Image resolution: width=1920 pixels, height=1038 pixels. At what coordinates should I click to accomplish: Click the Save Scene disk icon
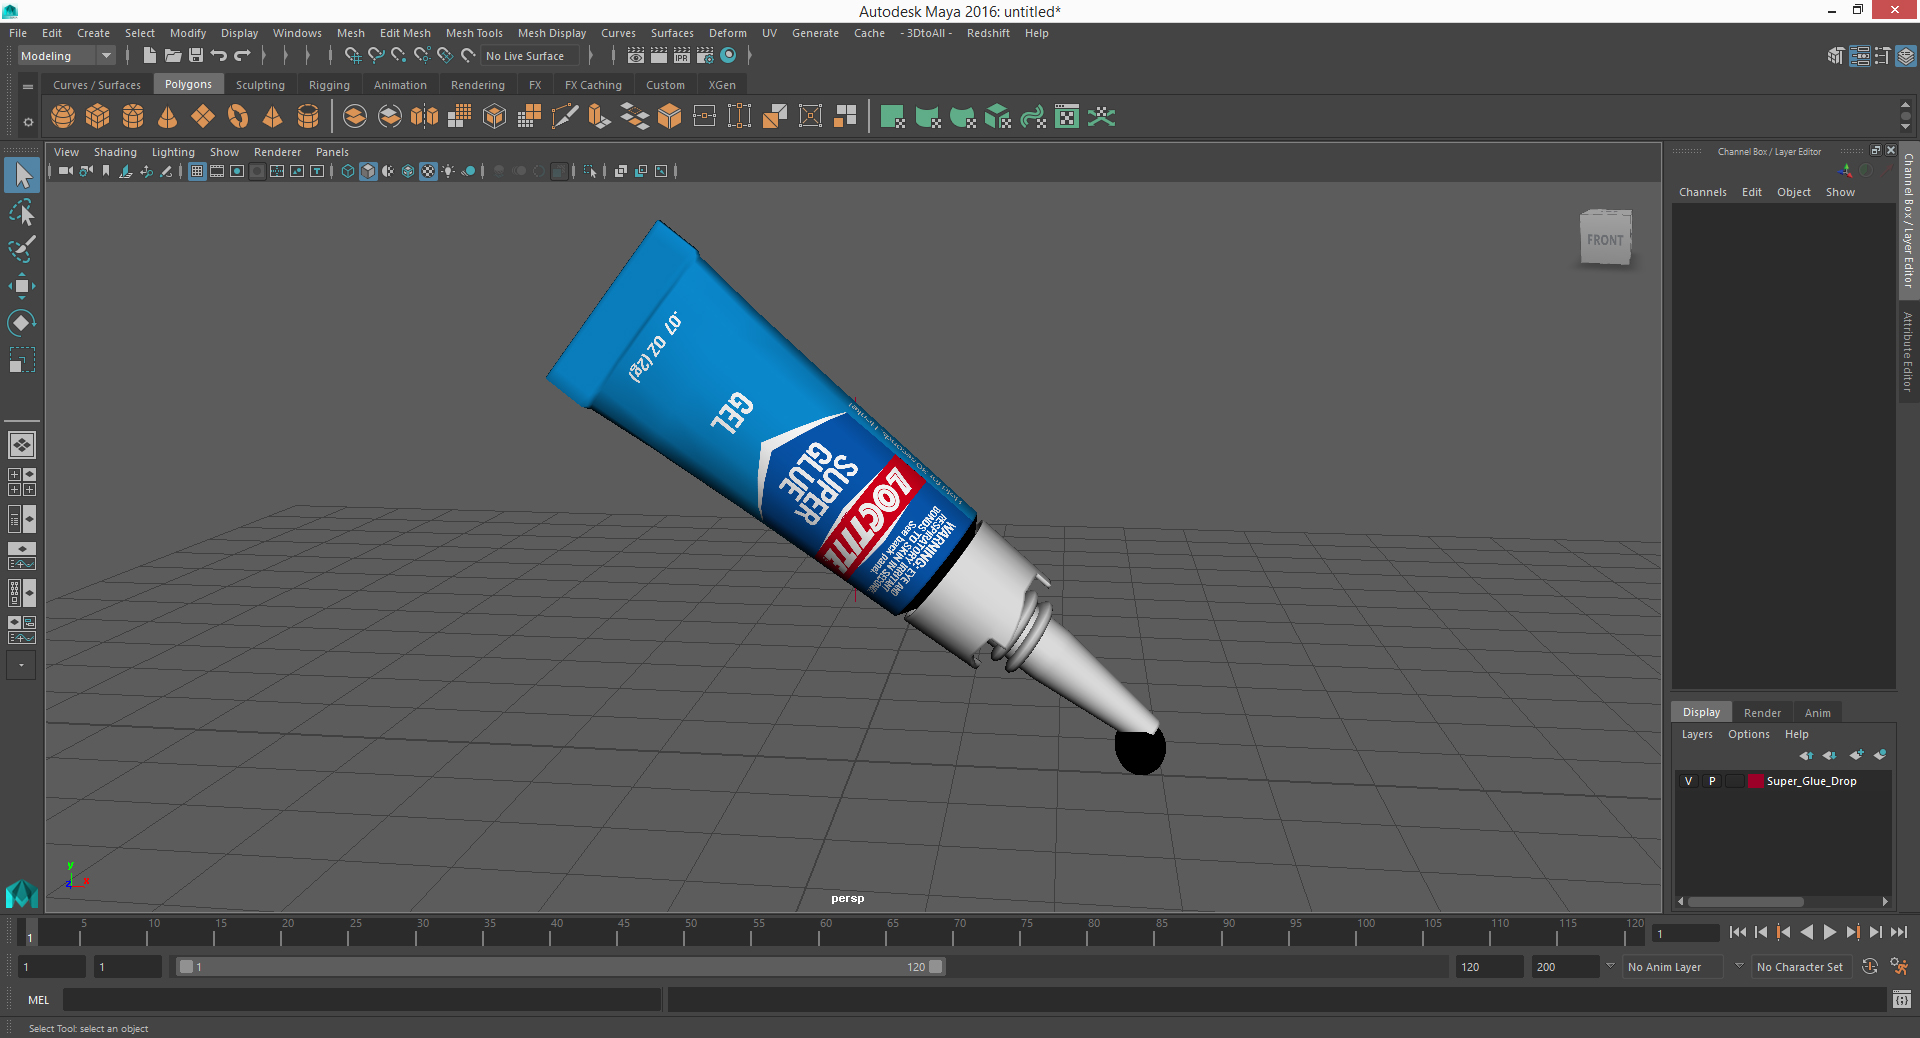click(196, 56)
